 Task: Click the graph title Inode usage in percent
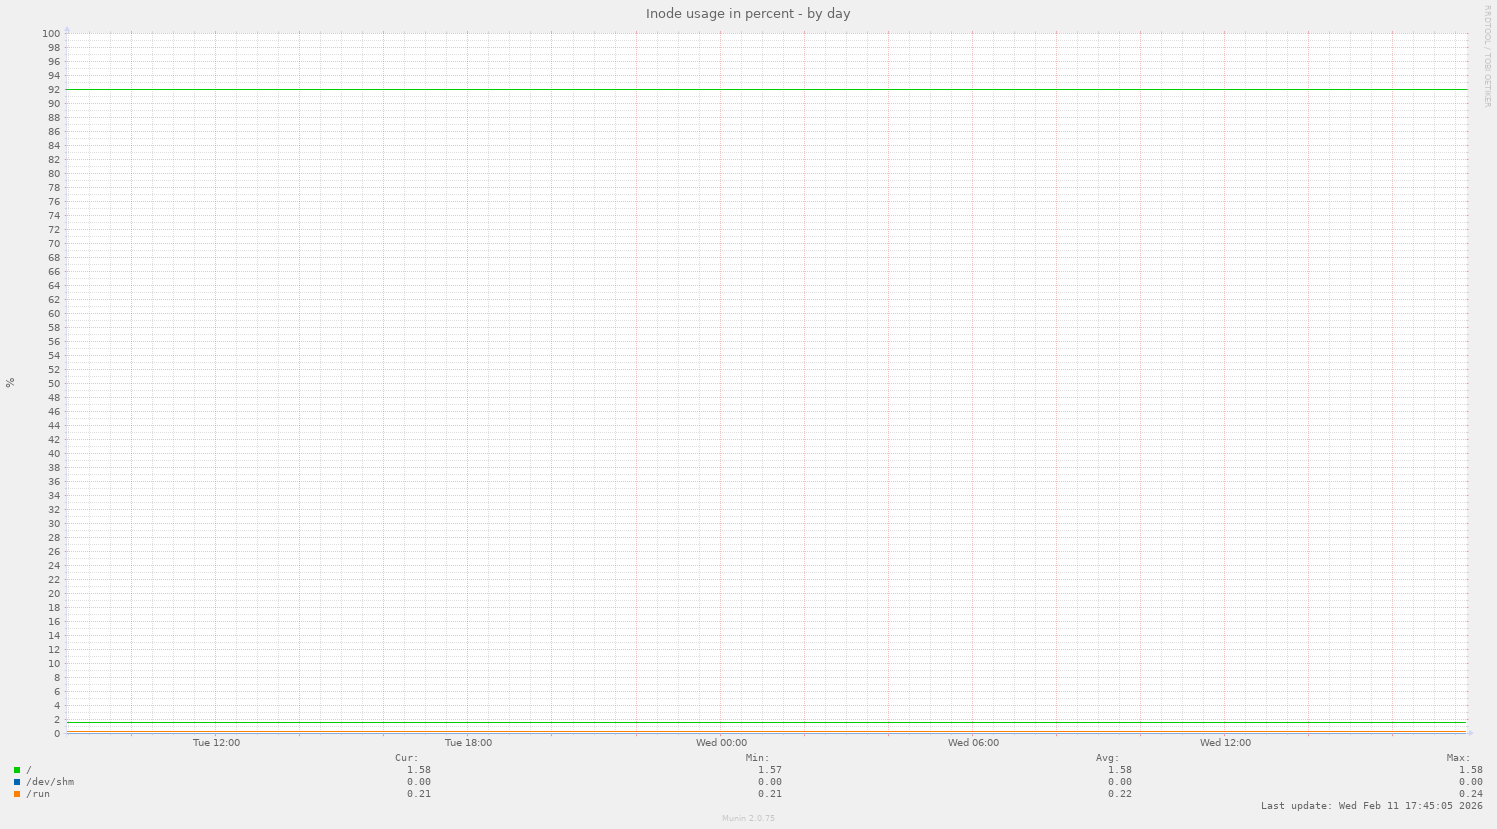(747, 13)
